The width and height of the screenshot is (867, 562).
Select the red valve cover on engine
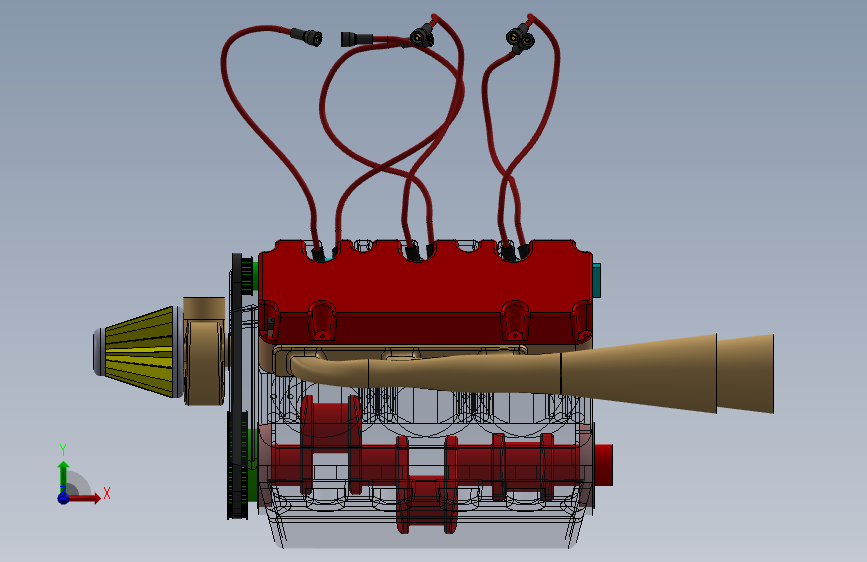[425, 292]
